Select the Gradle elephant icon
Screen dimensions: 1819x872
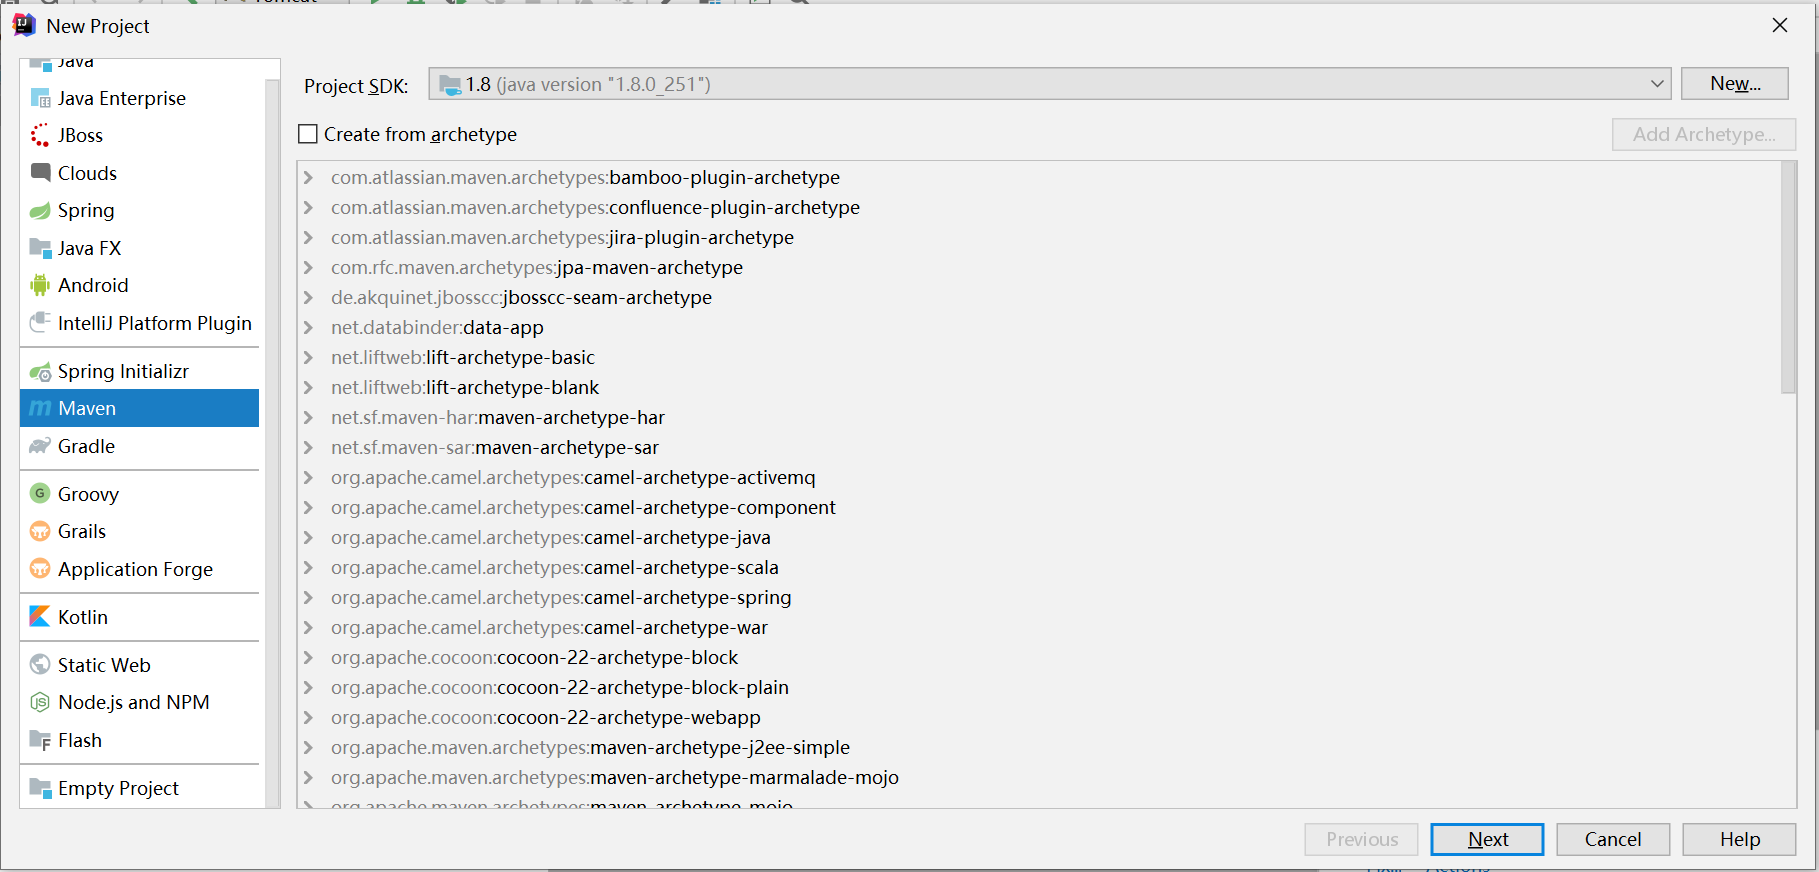coord(40,446)
